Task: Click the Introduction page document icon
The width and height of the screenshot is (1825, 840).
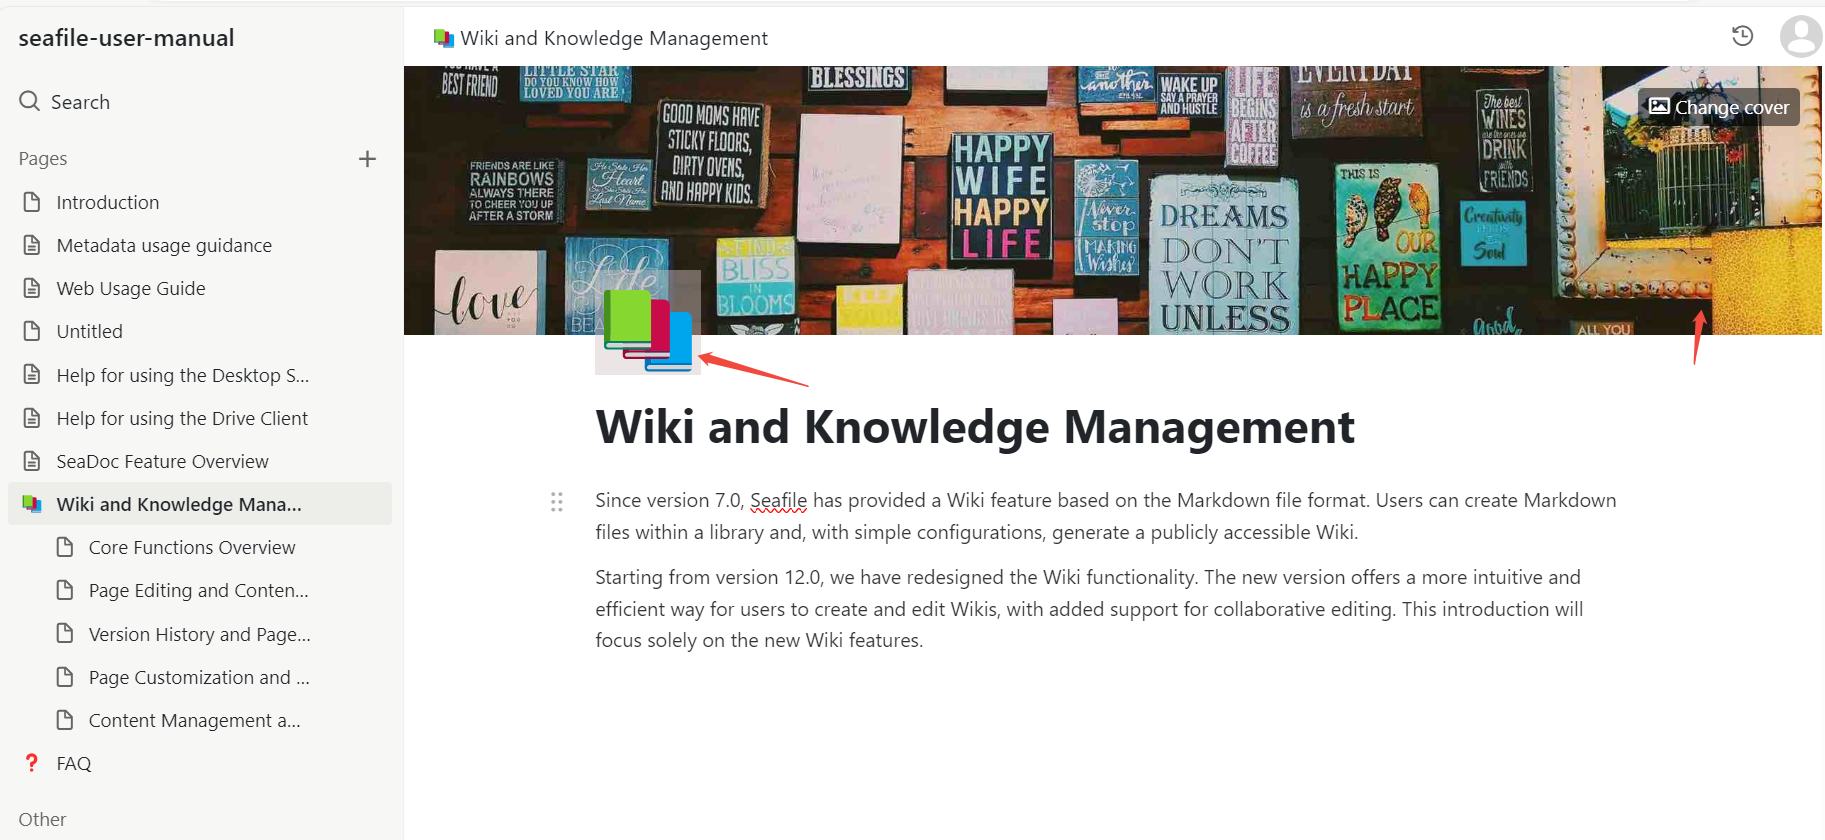Action: coord(32,202)
